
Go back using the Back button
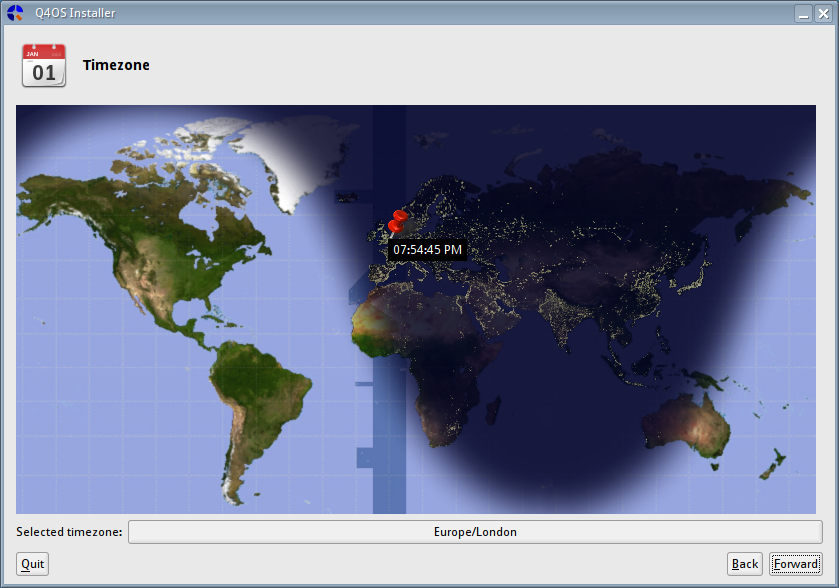[x=744, y=564]
